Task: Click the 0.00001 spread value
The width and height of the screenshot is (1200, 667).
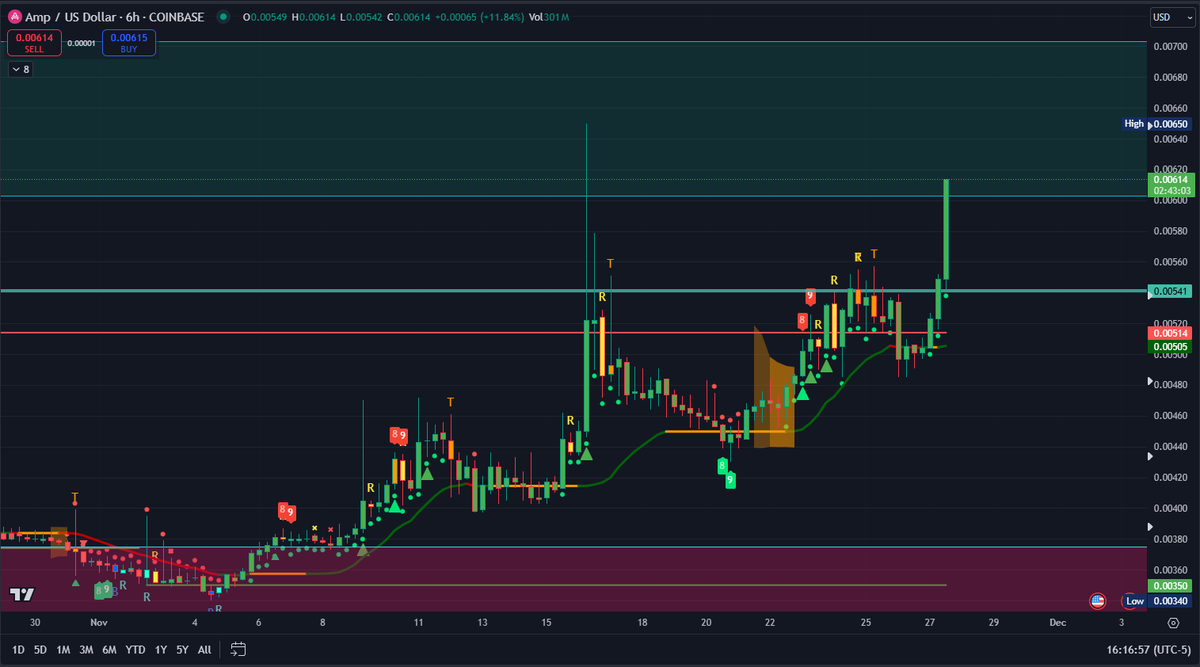Action: pyautogui.click(x=82, y=42)
